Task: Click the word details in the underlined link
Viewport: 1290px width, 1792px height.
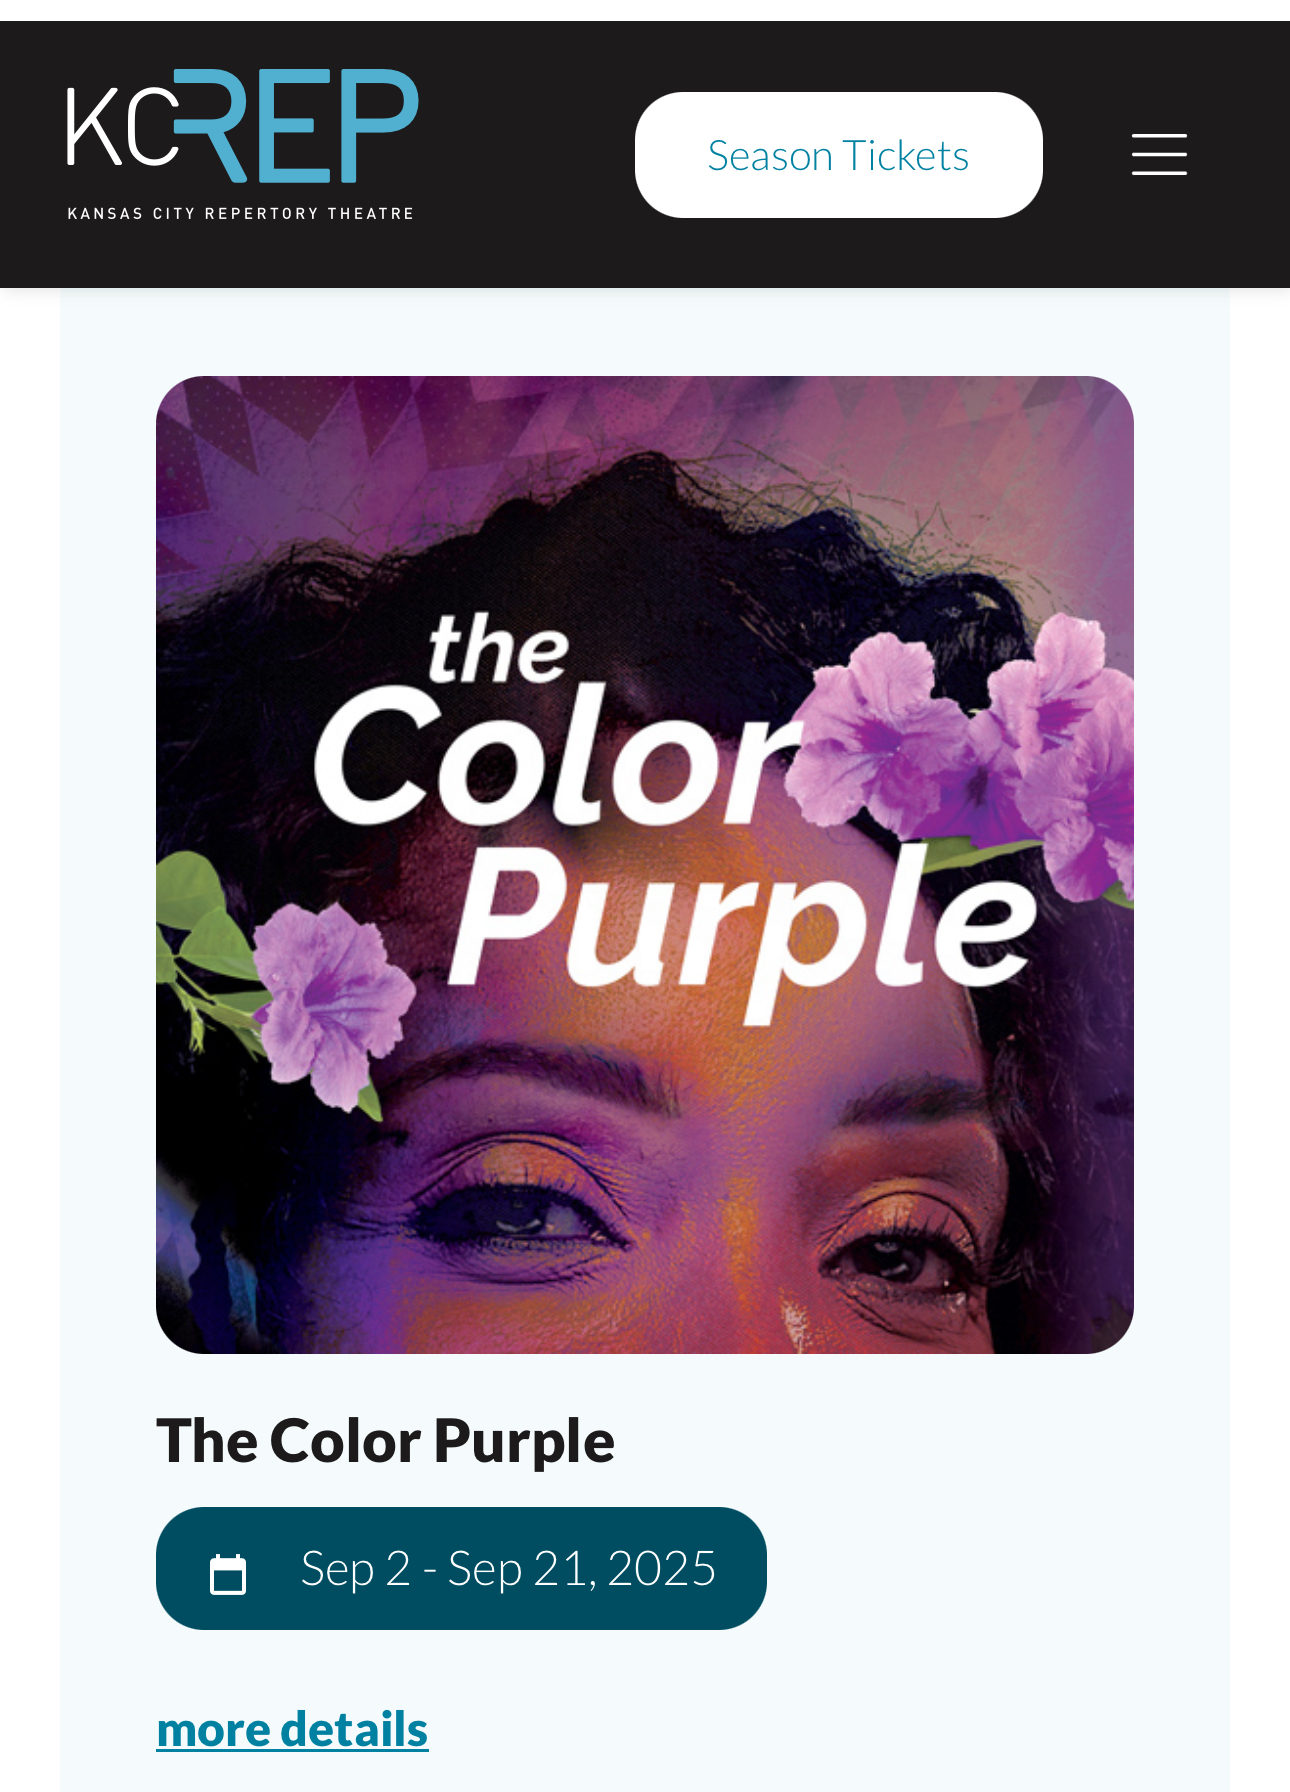Action: click(354, 1729)
